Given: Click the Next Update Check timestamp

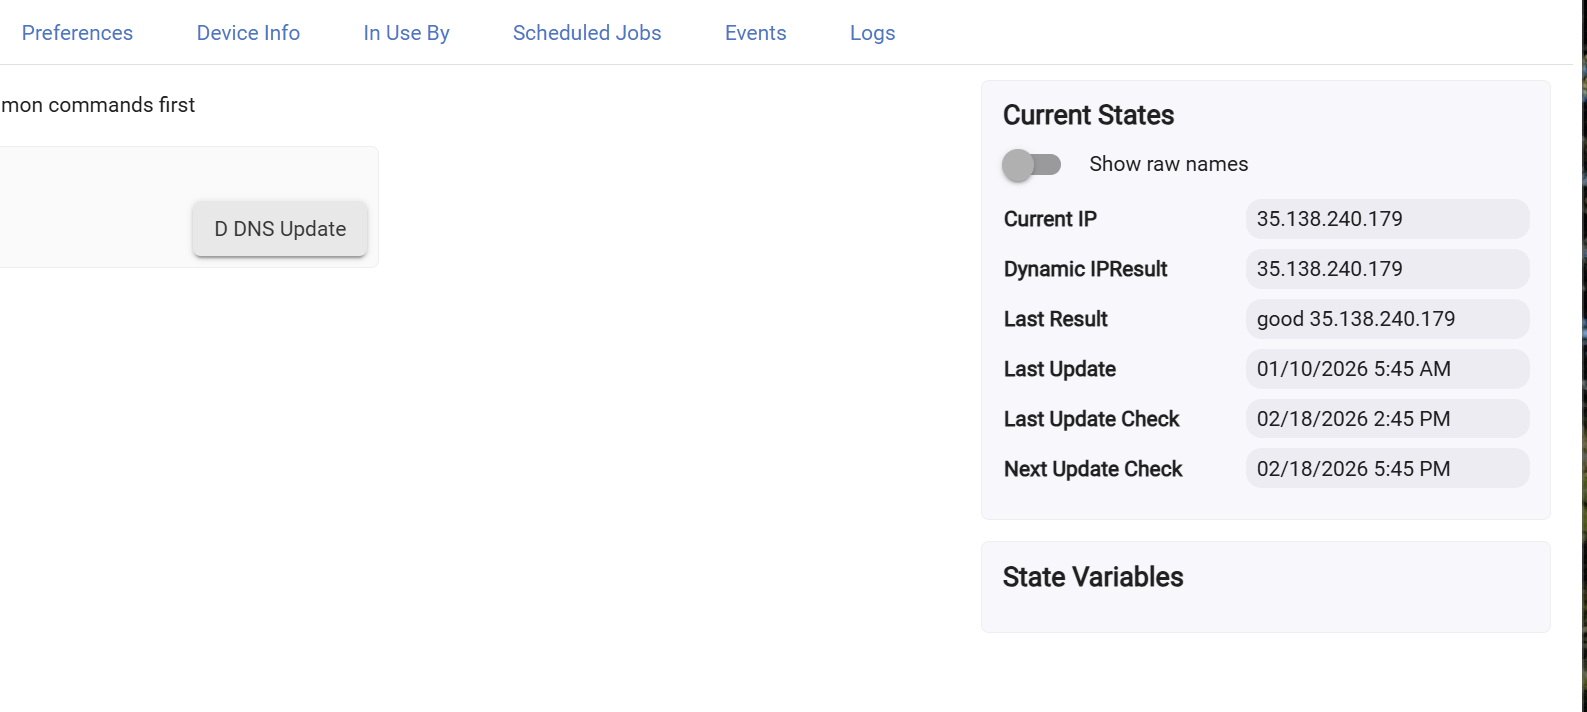Looking at the screenshot, I should click(1386, 469).
